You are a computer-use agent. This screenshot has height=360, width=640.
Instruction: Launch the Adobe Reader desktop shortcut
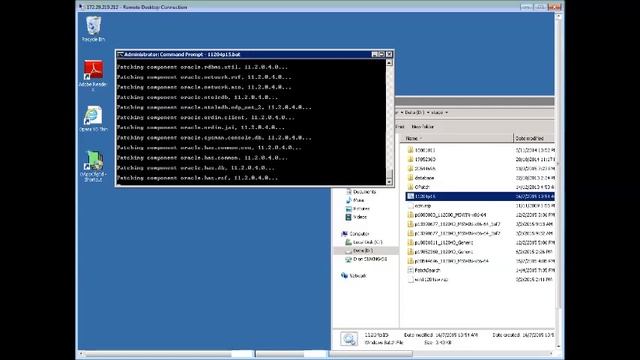(93, 75)
